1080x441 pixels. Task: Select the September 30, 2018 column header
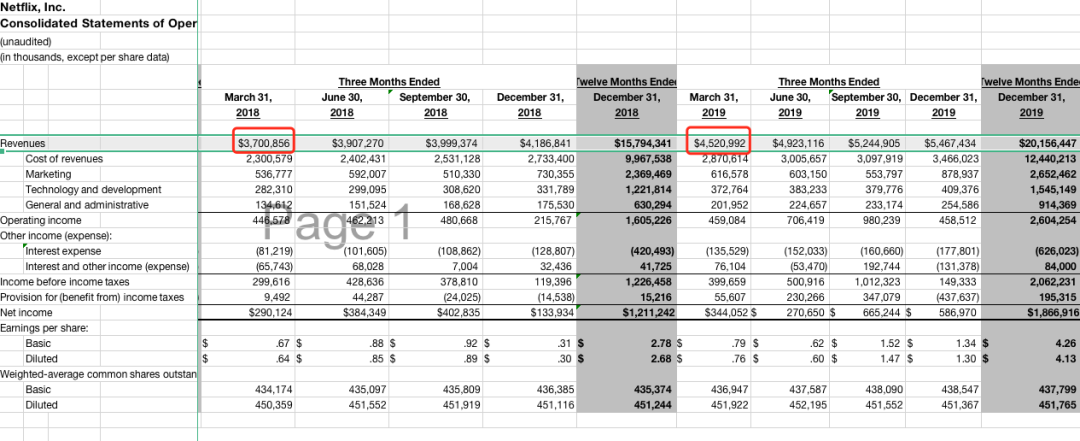tap(435, 105)
